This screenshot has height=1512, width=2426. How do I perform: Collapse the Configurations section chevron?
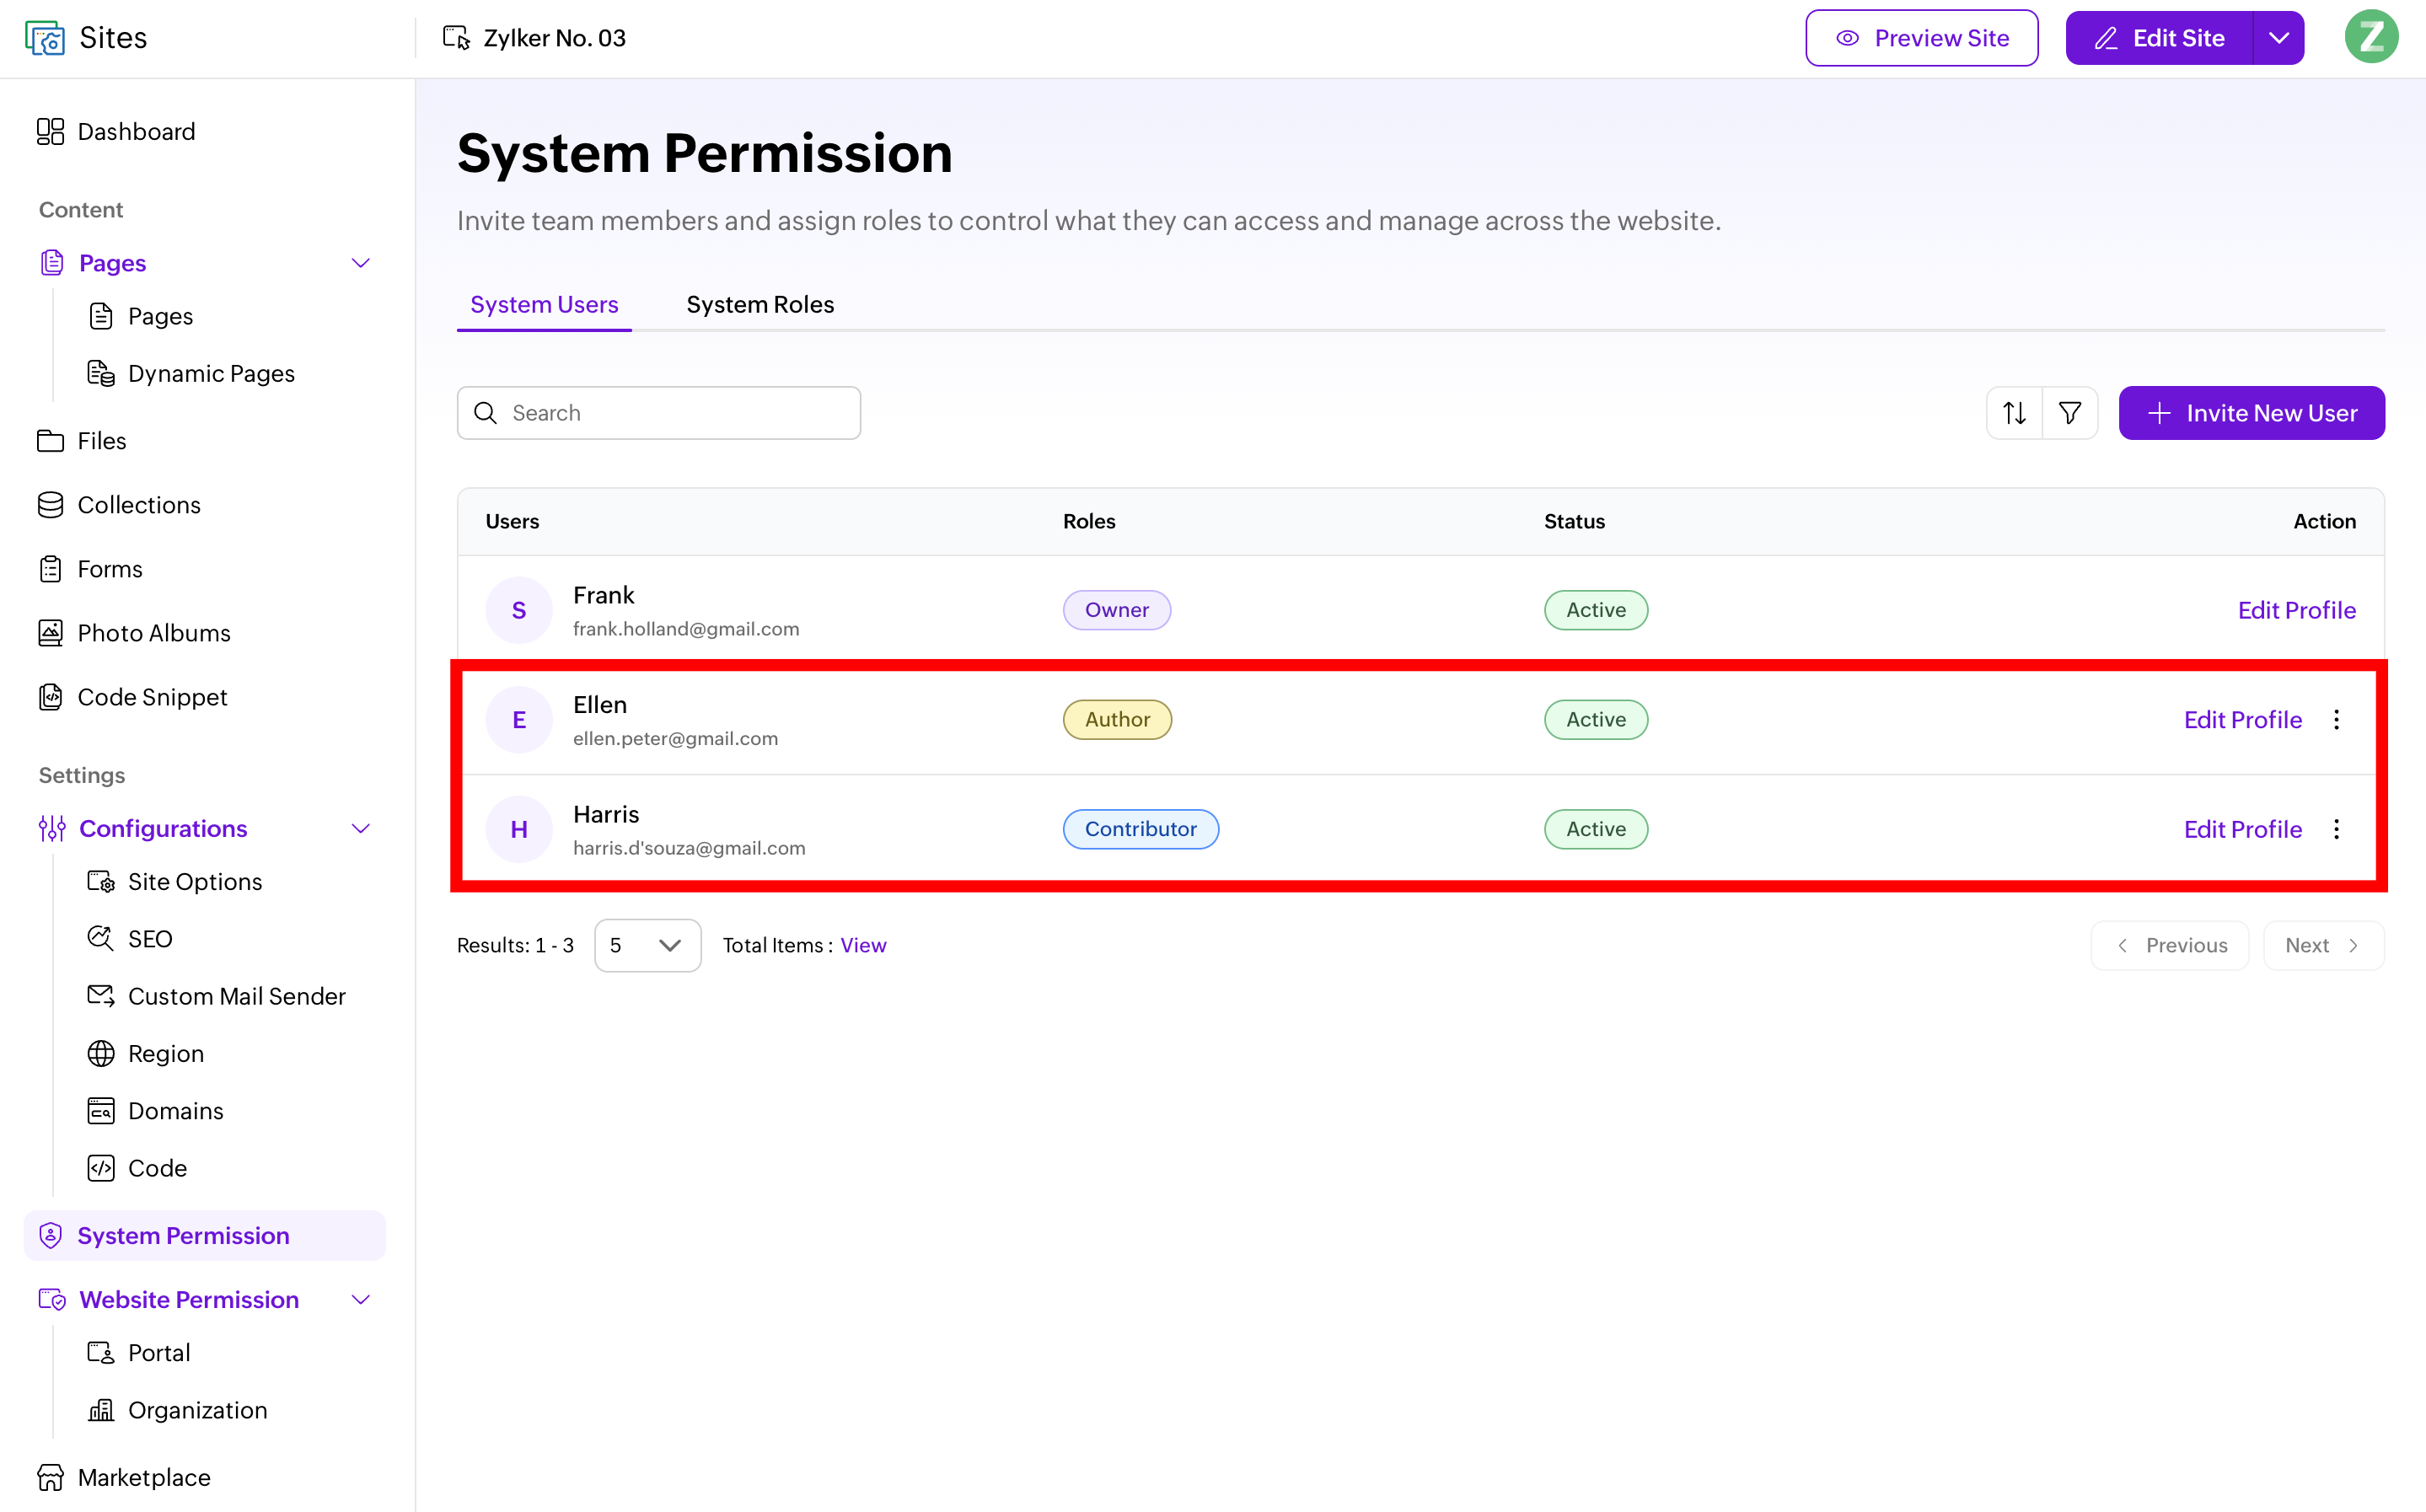[361, 828]
